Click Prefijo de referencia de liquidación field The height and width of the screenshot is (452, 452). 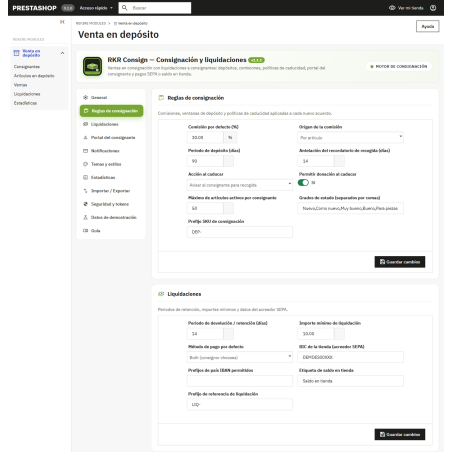click(240, 404)
